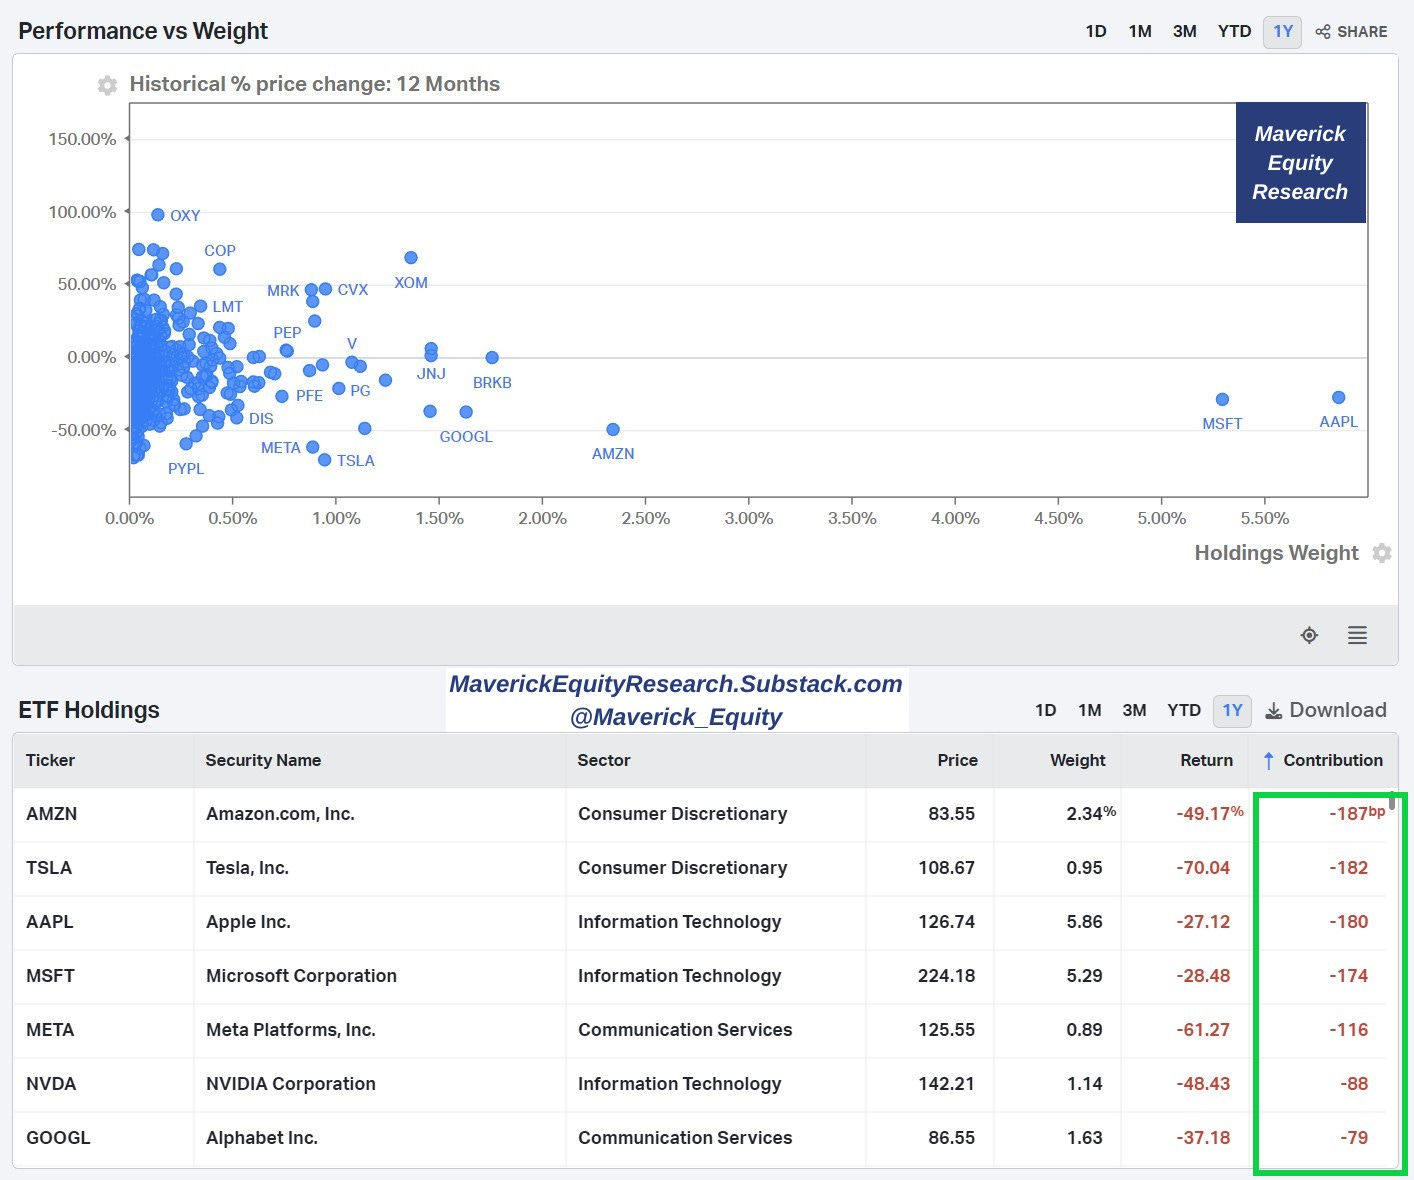Click the Holdings Weight axis label

(1276, 553)
